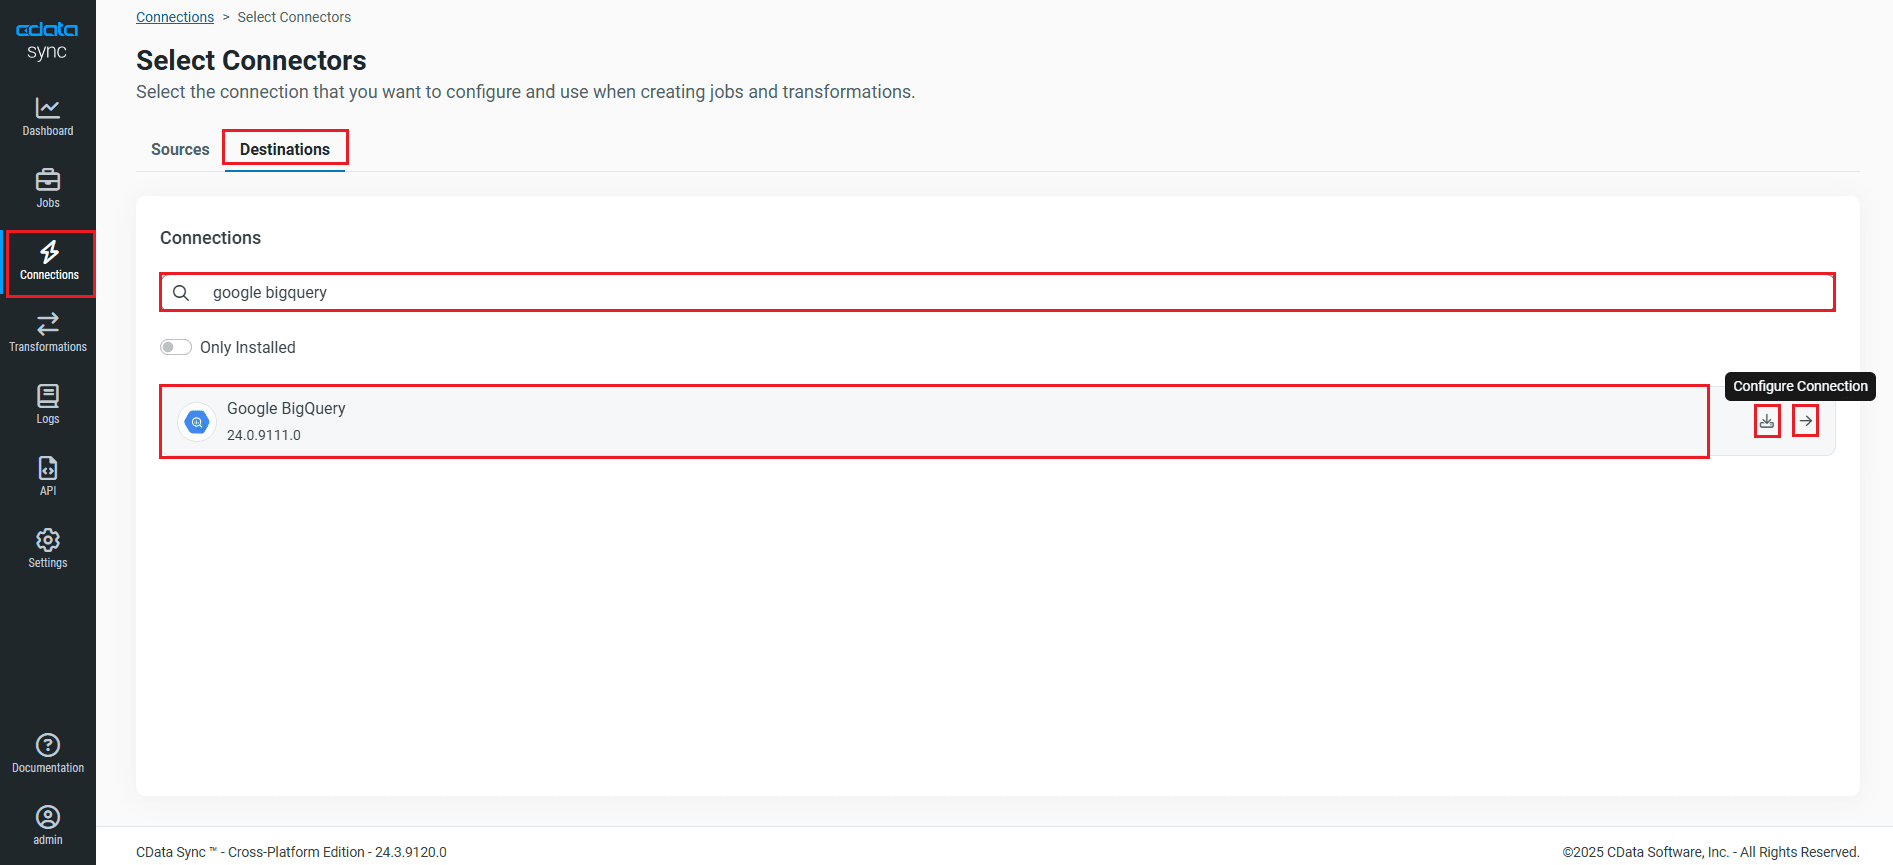The height and width of the screenshot is (865, 1893).
Task: Open Transformations page
Action: pos(48,333)
